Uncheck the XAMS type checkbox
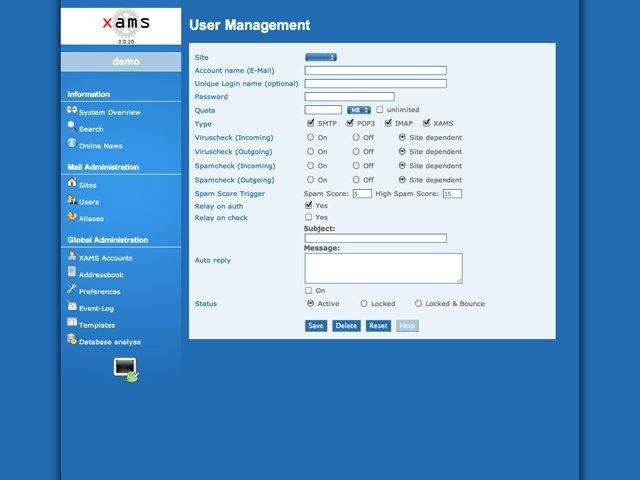This screenshot has height=480, width=640. pos(427,122)
